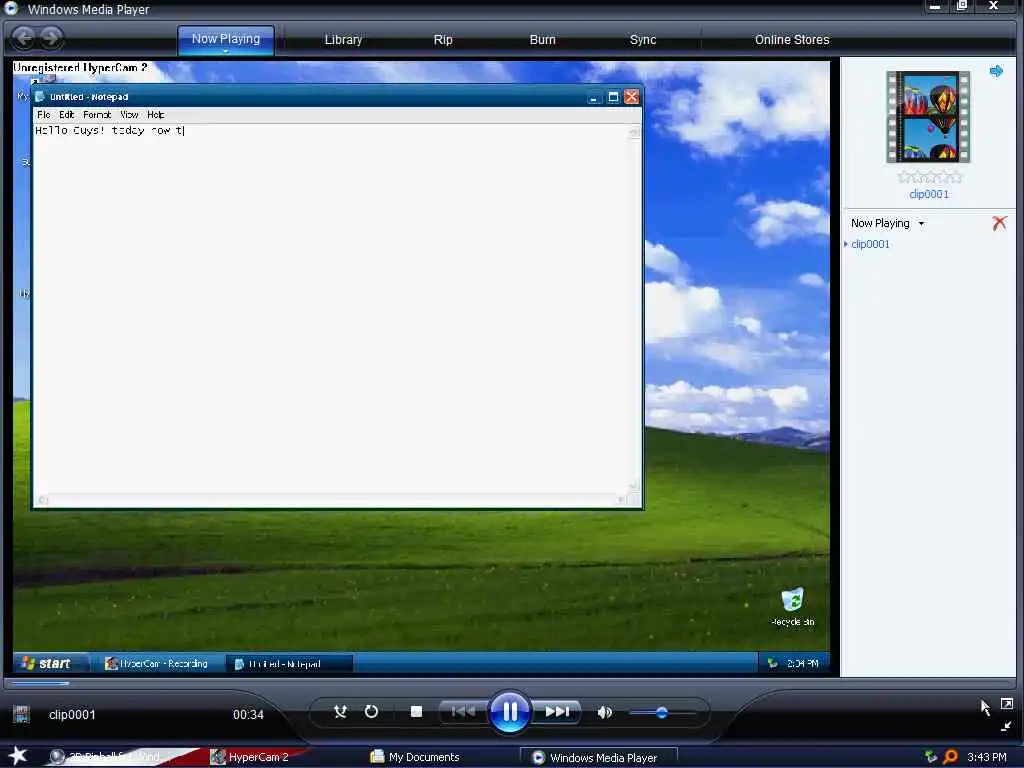Pause the playing clip
This screenshot has width=1024, height=768.
coord(509,711)
